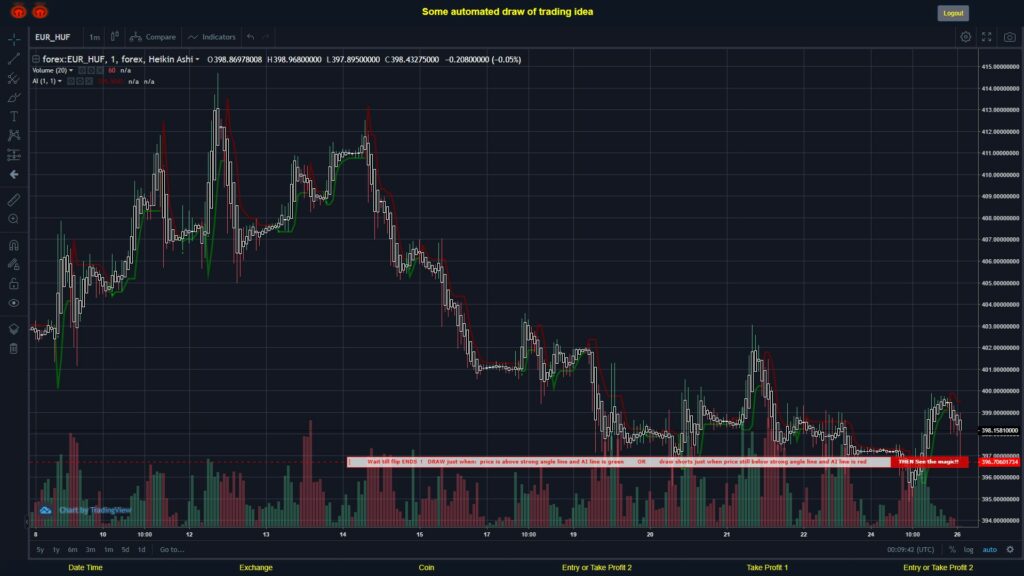The height and width of the screenshot is (576, 1024).
Task: Select the crosshair cursor tool
Action: [14, 39]
